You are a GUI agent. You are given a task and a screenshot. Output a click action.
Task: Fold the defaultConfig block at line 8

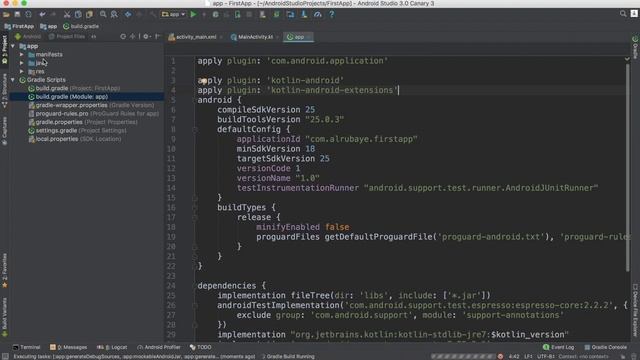tap(195, 130)
